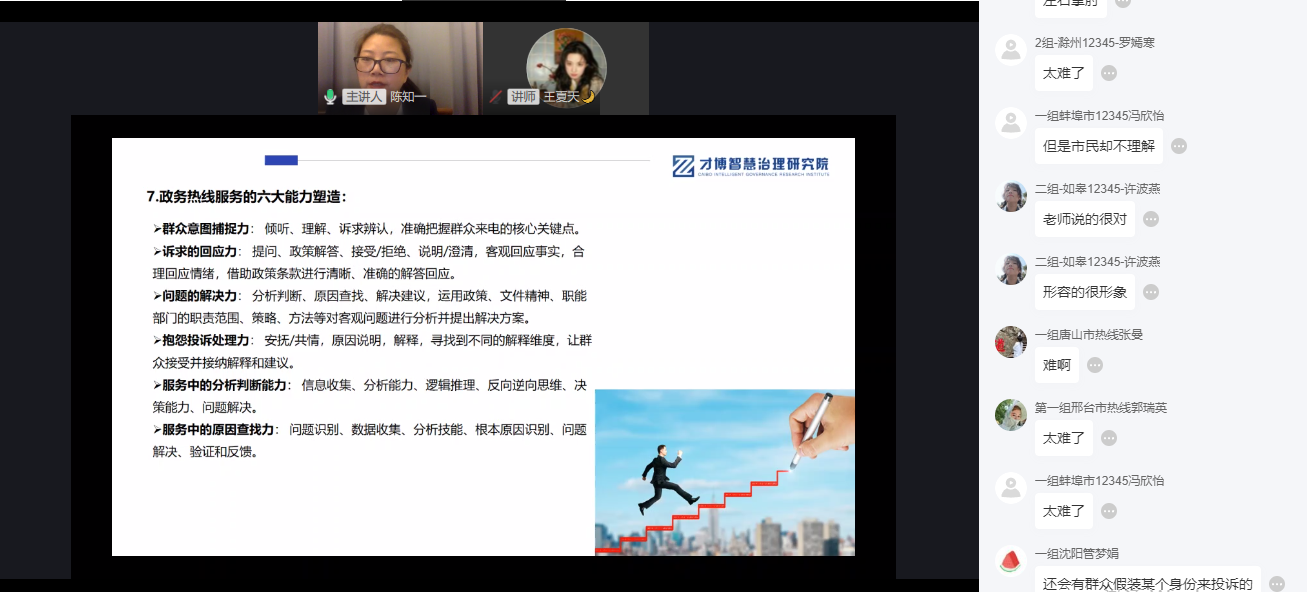Click username 二组-如皋12345-许波燕 above '老师说的很对'
Viewport: 1307px width, 592px height.
click(x=1097, y=189)
